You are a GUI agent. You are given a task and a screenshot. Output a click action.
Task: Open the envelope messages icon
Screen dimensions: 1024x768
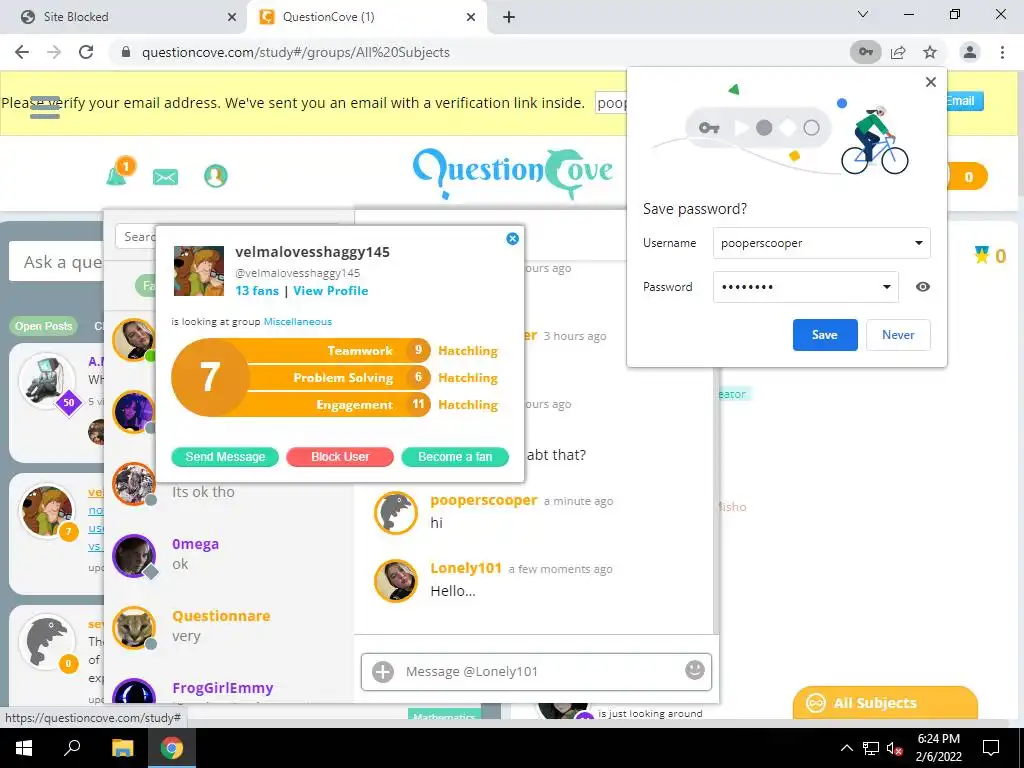165,177
